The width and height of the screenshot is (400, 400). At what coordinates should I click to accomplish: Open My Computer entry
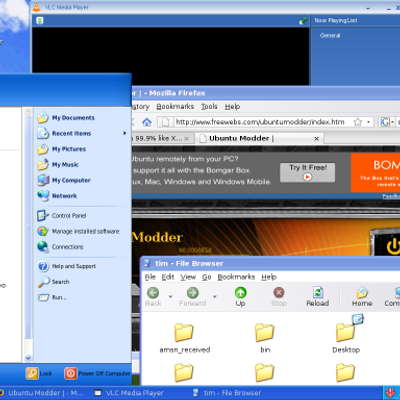[x=64, y=180]
